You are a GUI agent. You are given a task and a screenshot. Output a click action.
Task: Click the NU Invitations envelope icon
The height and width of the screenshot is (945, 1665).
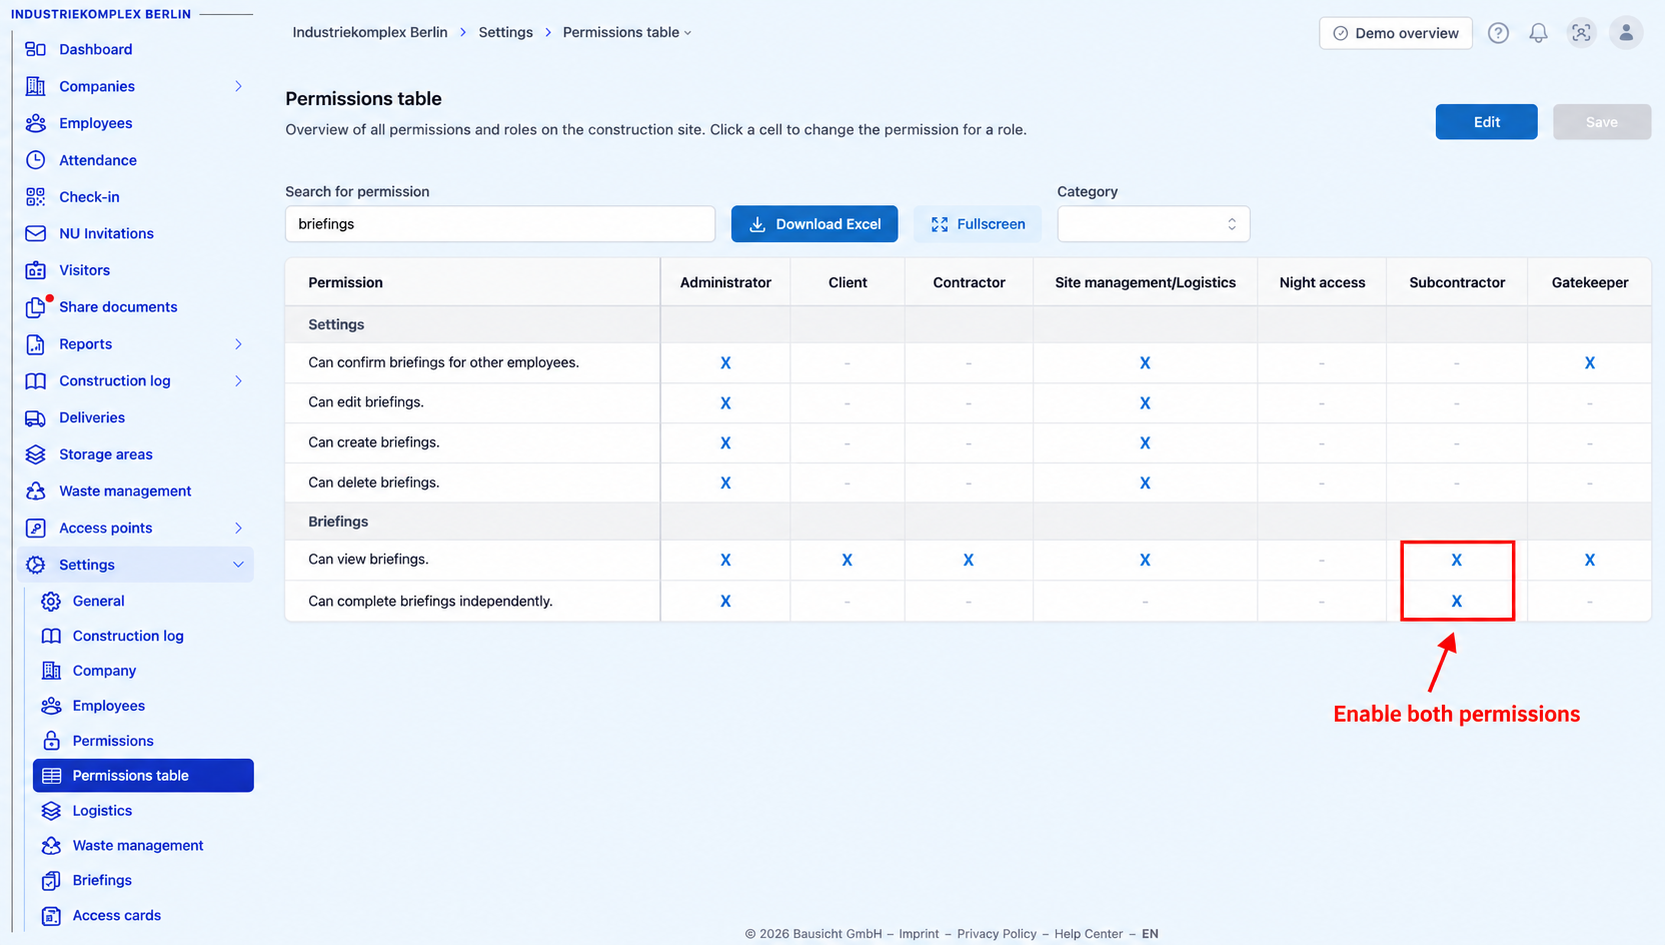tap(36, 233)
